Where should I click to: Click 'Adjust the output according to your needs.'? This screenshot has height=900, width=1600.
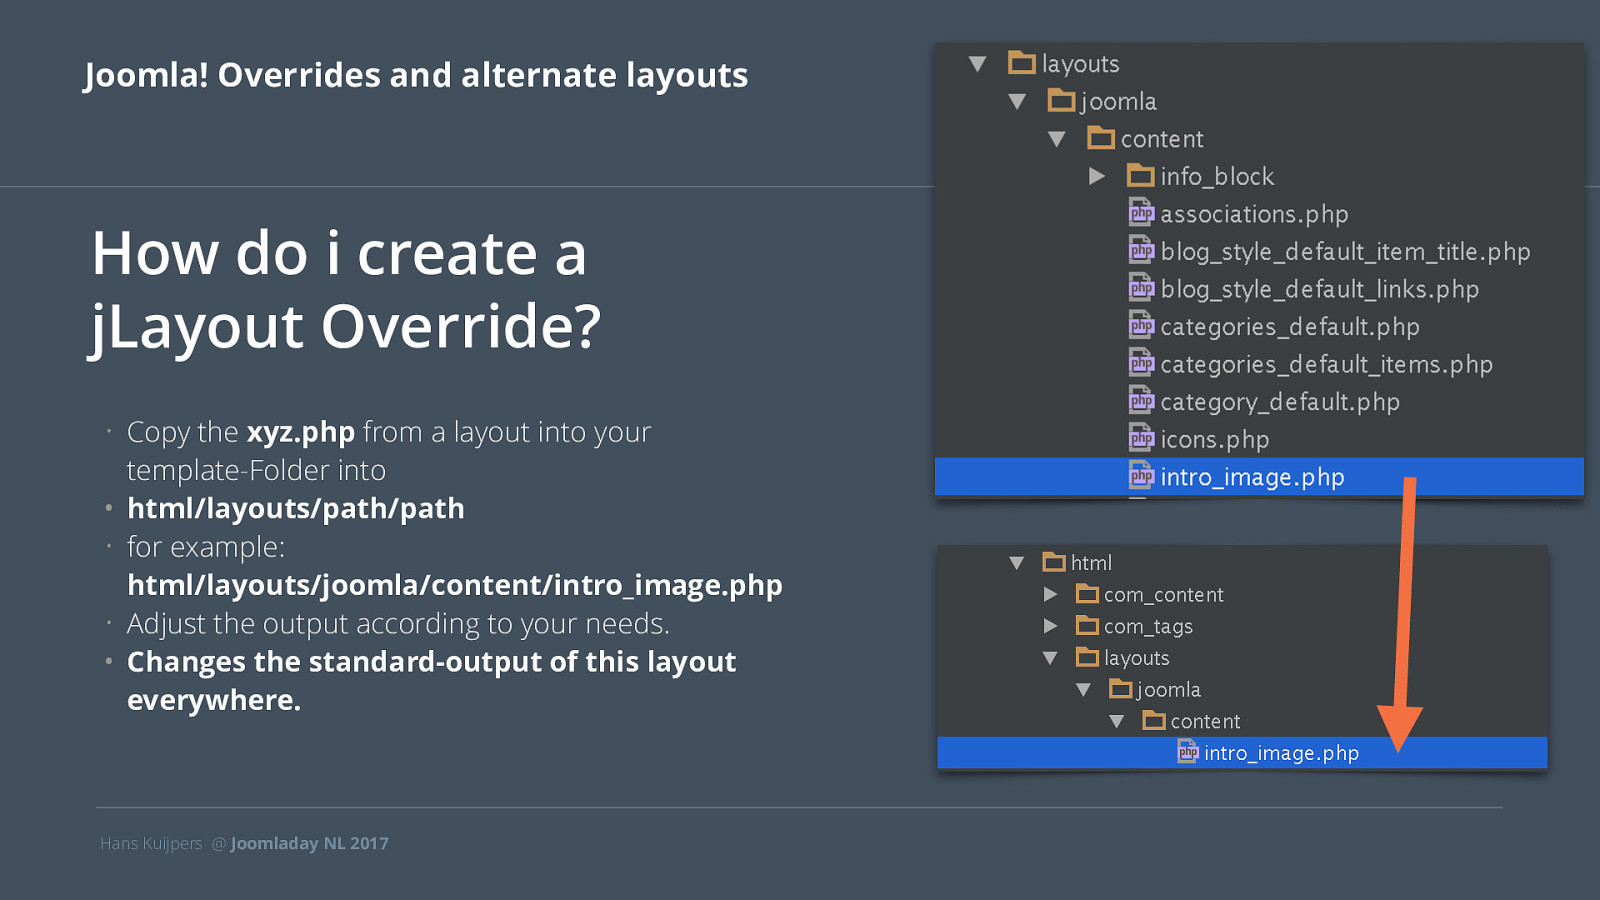click(x=398, y=624)
